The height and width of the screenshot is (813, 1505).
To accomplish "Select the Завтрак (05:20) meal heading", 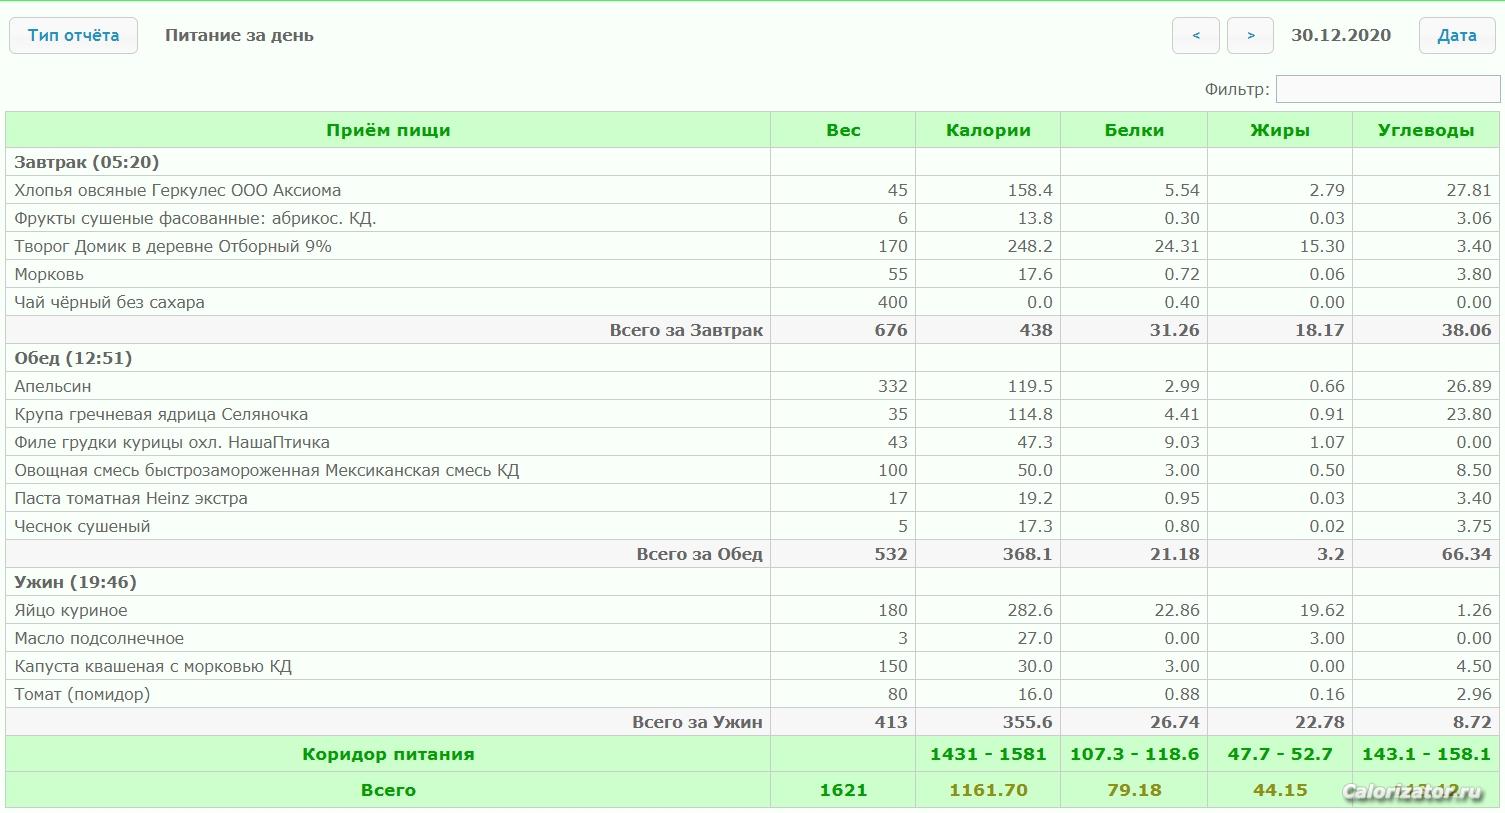I will click(x=87, y=162).
